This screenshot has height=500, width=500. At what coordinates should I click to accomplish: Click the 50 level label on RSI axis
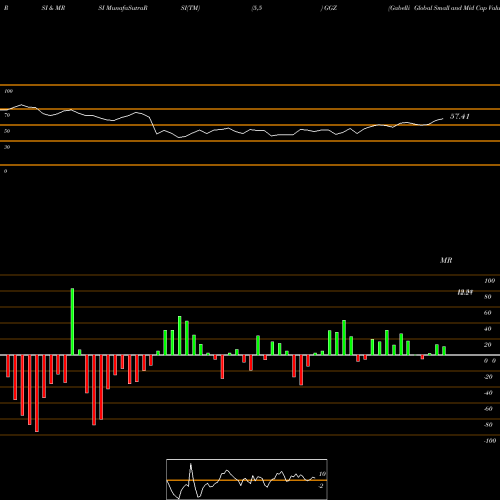tap(7, 131)
